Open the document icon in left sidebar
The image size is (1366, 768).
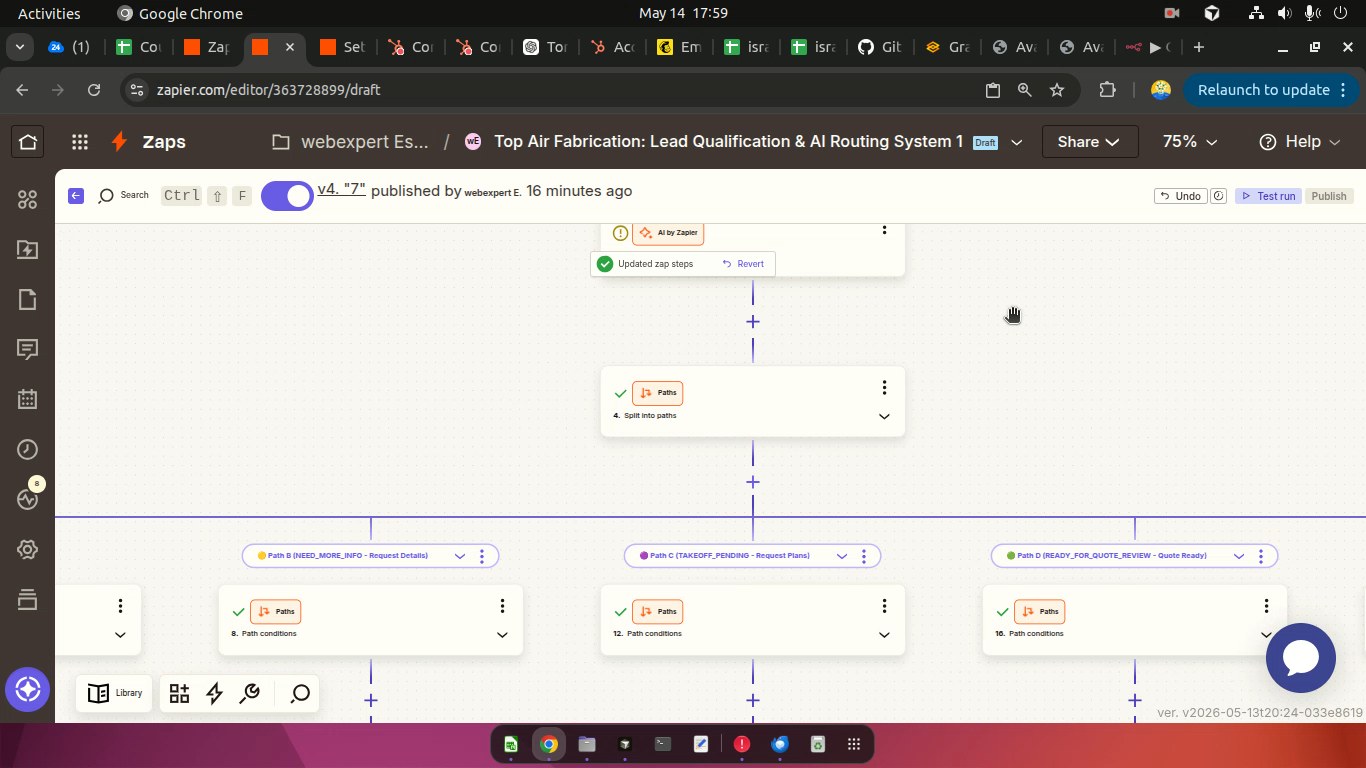click(x=28, y=300)
